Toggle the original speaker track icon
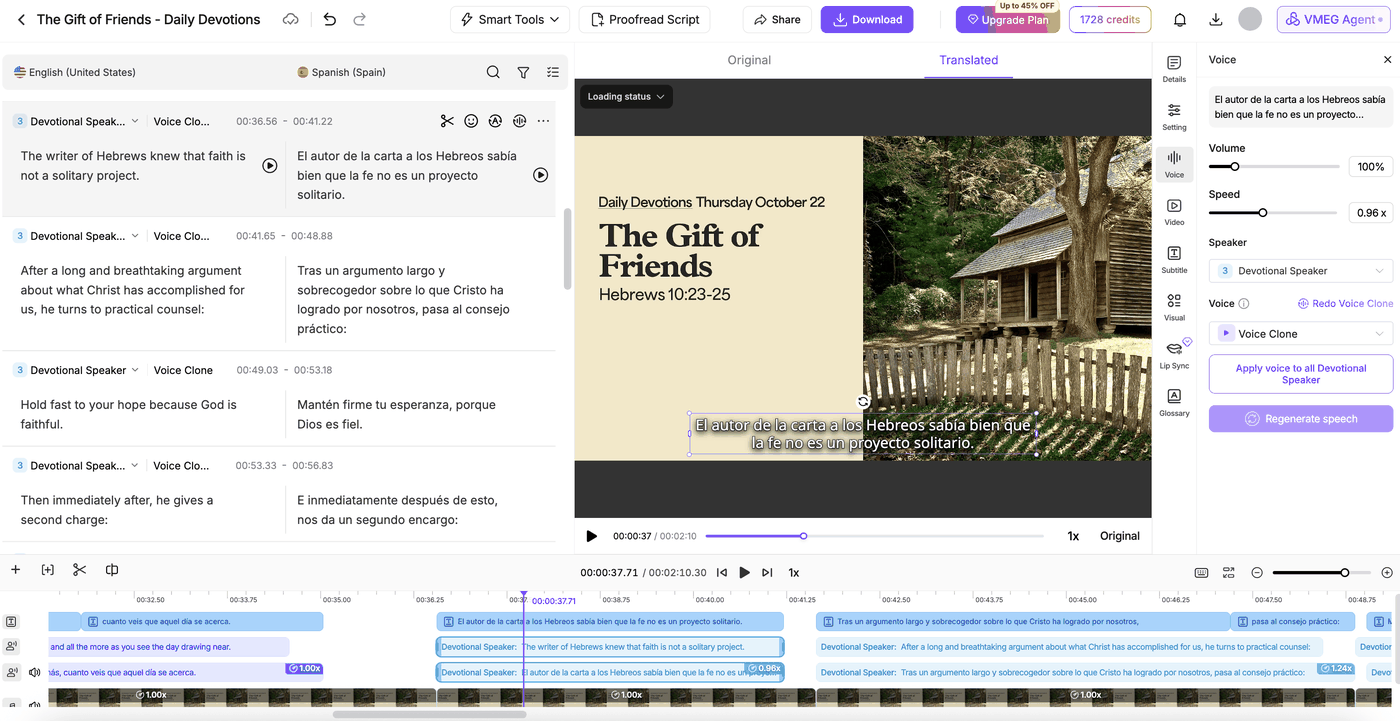The image size is (1400, 721). [x=11, y=647]
